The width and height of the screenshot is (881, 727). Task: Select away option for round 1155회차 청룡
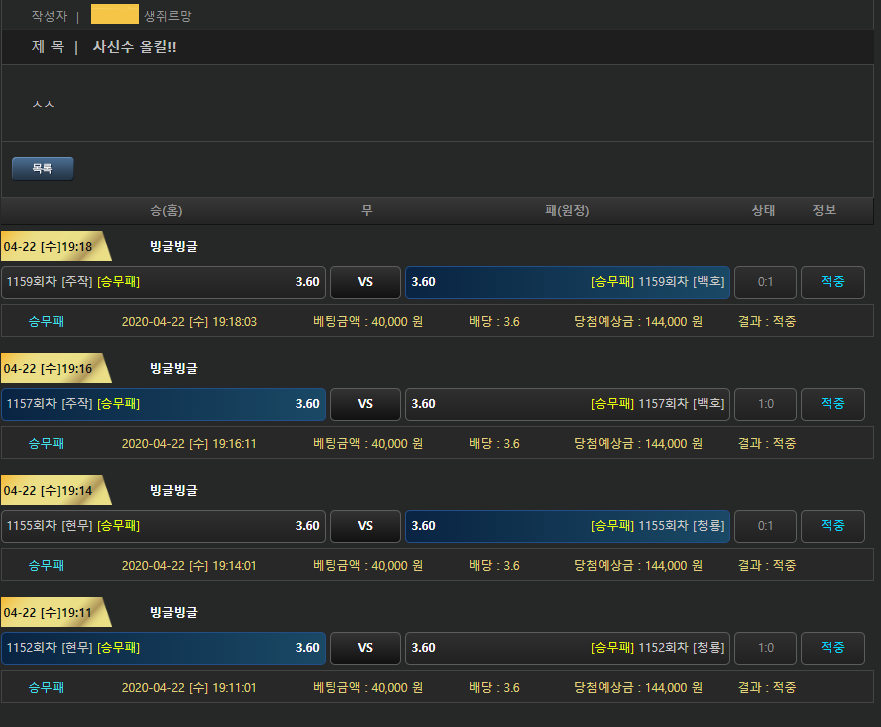567,526
